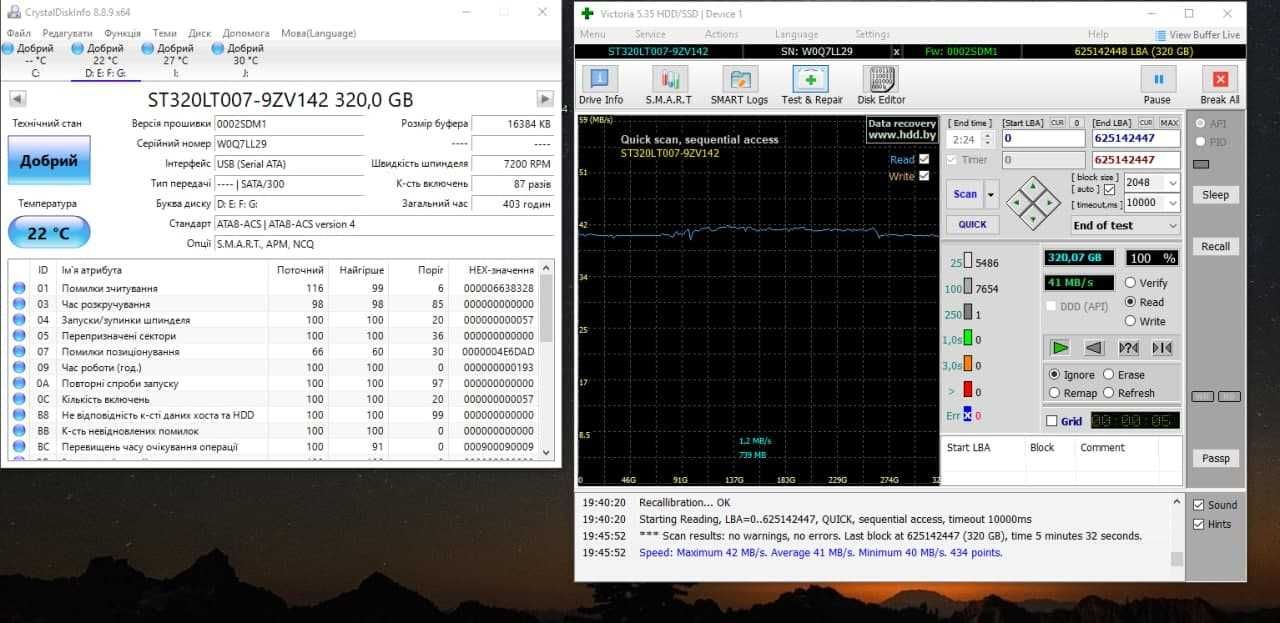
Task: Open Victoria Language menu
Action: (x=796, y=34)
